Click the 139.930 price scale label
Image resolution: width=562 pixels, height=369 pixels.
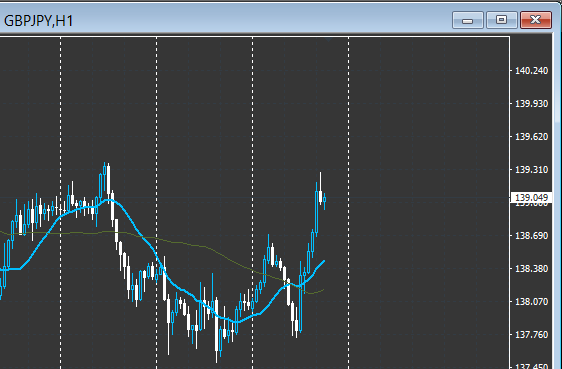point(532,104)
